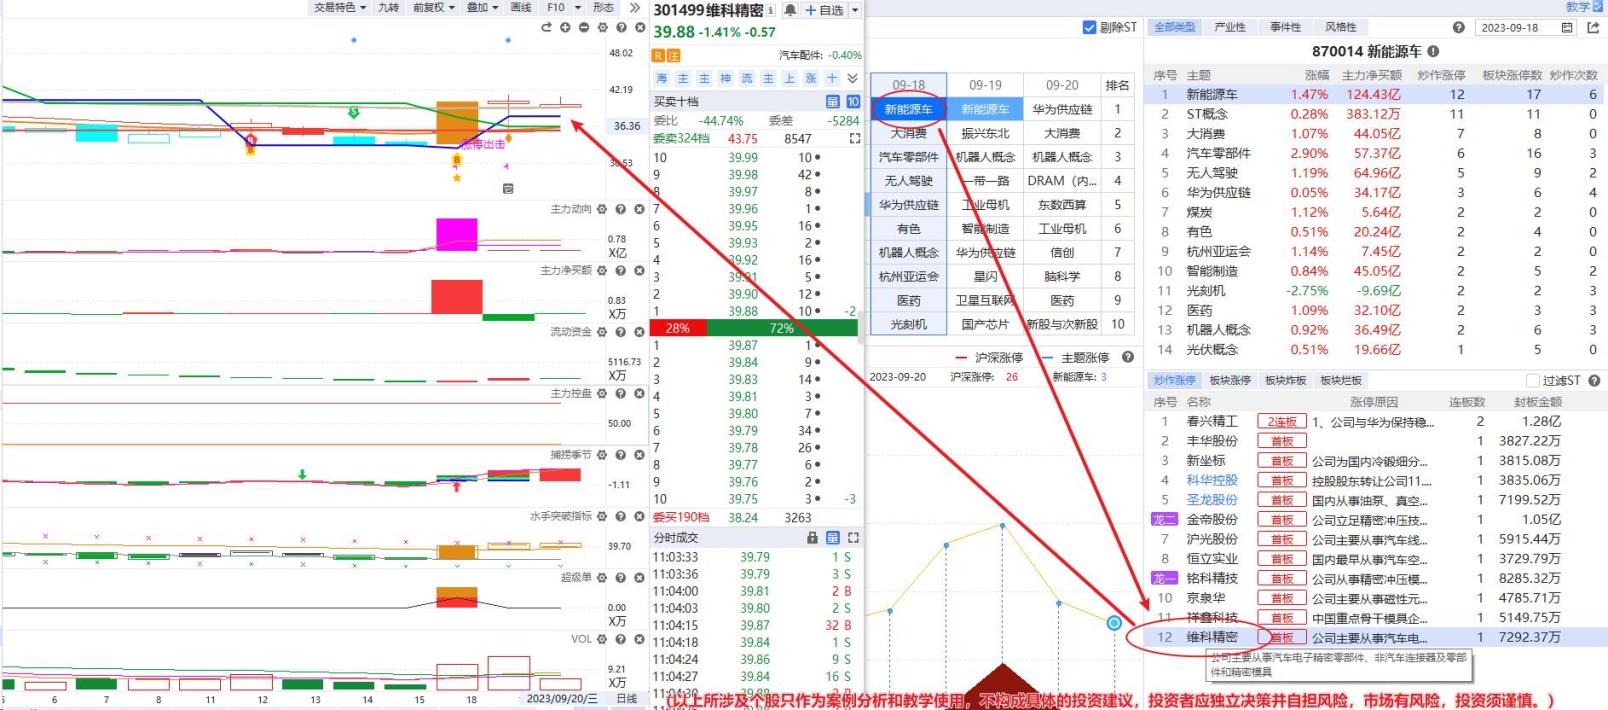Click the orange R badge under price
Image resolution: width=1608 pixels, height=710 pixels.
tap(659, 56)
